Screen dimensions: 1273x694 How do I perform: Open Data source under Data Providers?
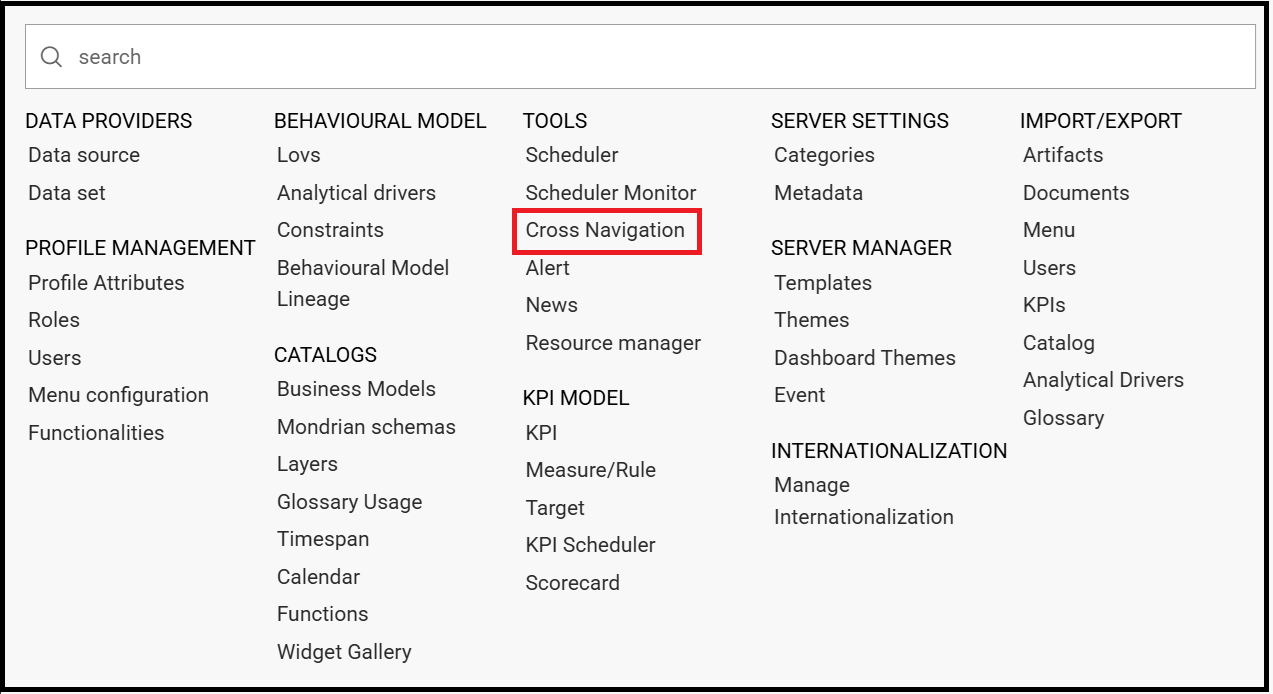[84, 155]
